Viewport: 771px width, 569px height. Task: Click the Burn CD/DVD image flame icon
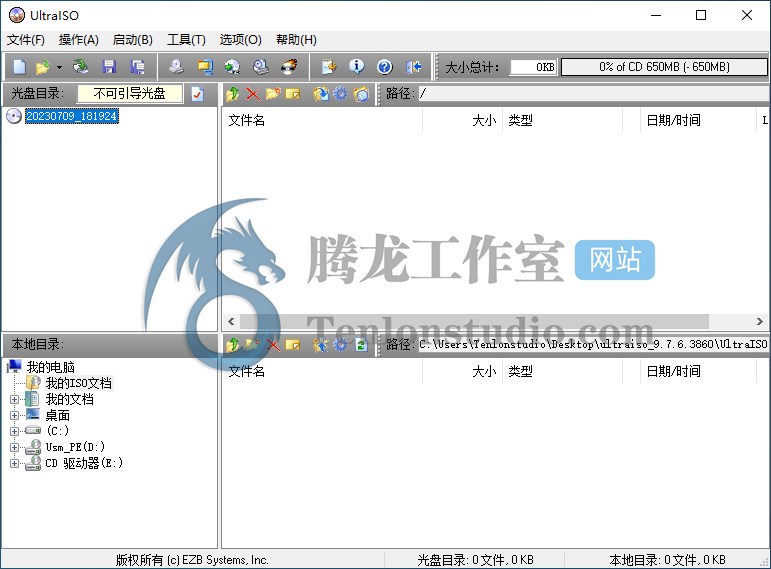pos(289,66)
